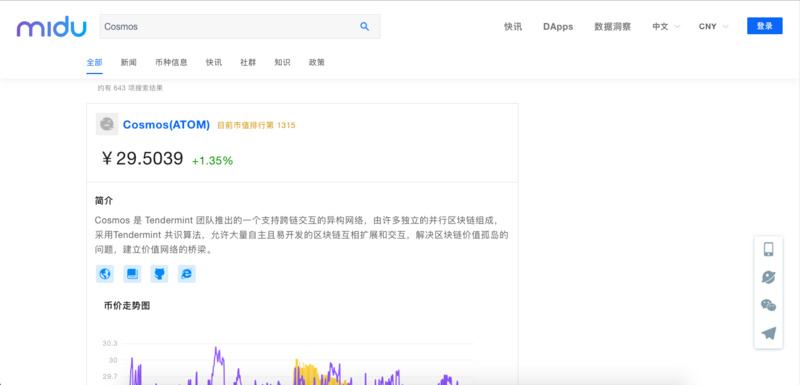Click the midu logo
The height and width of the screenshot is (385, 800).
click(x=51, y=27)
